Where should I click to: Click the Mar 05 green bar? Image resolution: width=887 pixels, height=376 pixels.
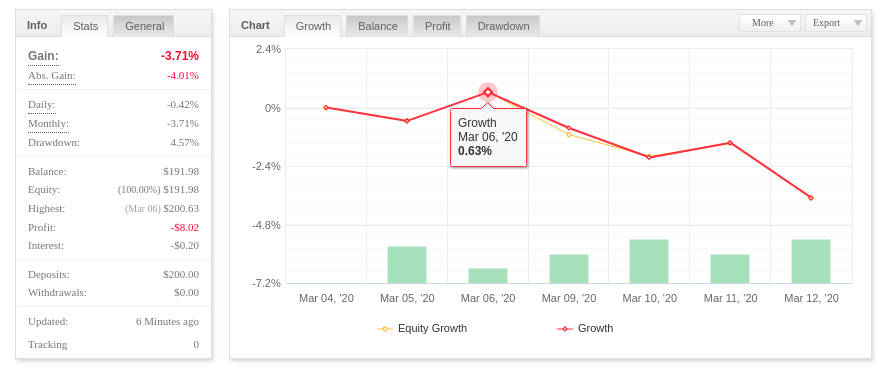[x=407, y=265]
